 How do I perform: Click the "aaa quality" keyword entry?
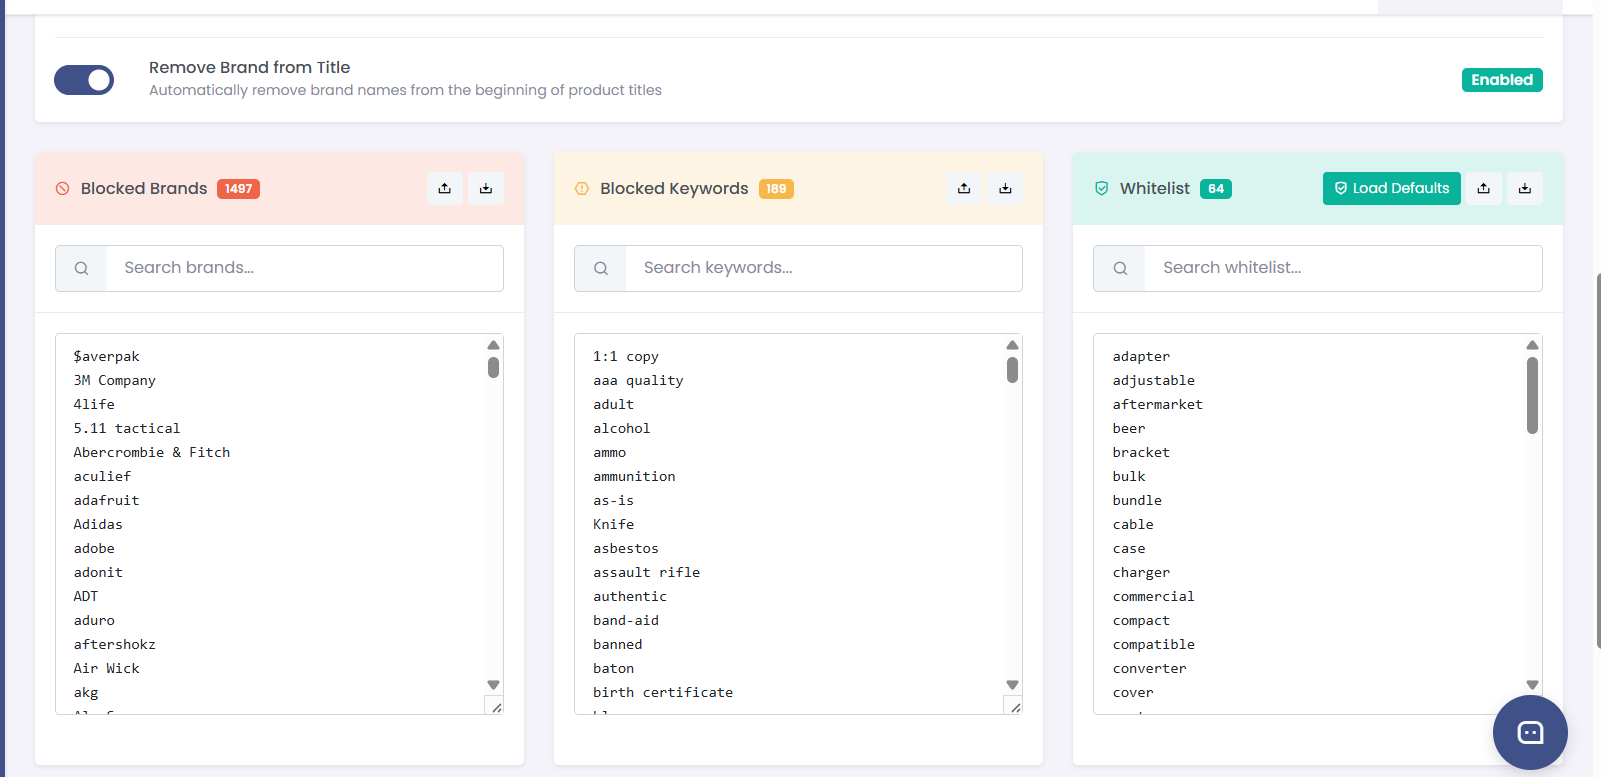point(638,381)
